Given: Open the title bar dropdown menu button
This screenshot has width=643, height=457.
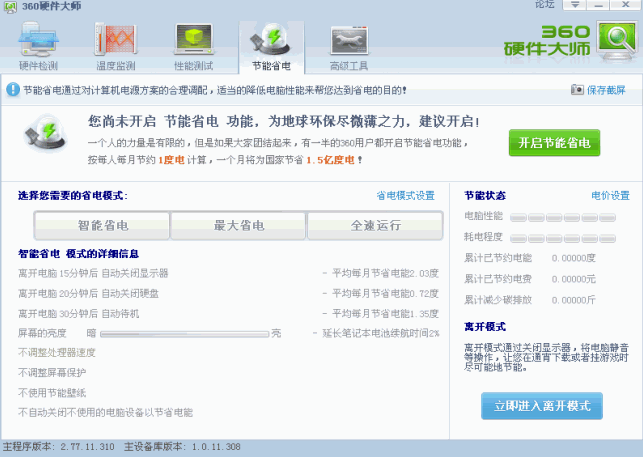Looking at the screenshot, I should [x=575, y=5].
